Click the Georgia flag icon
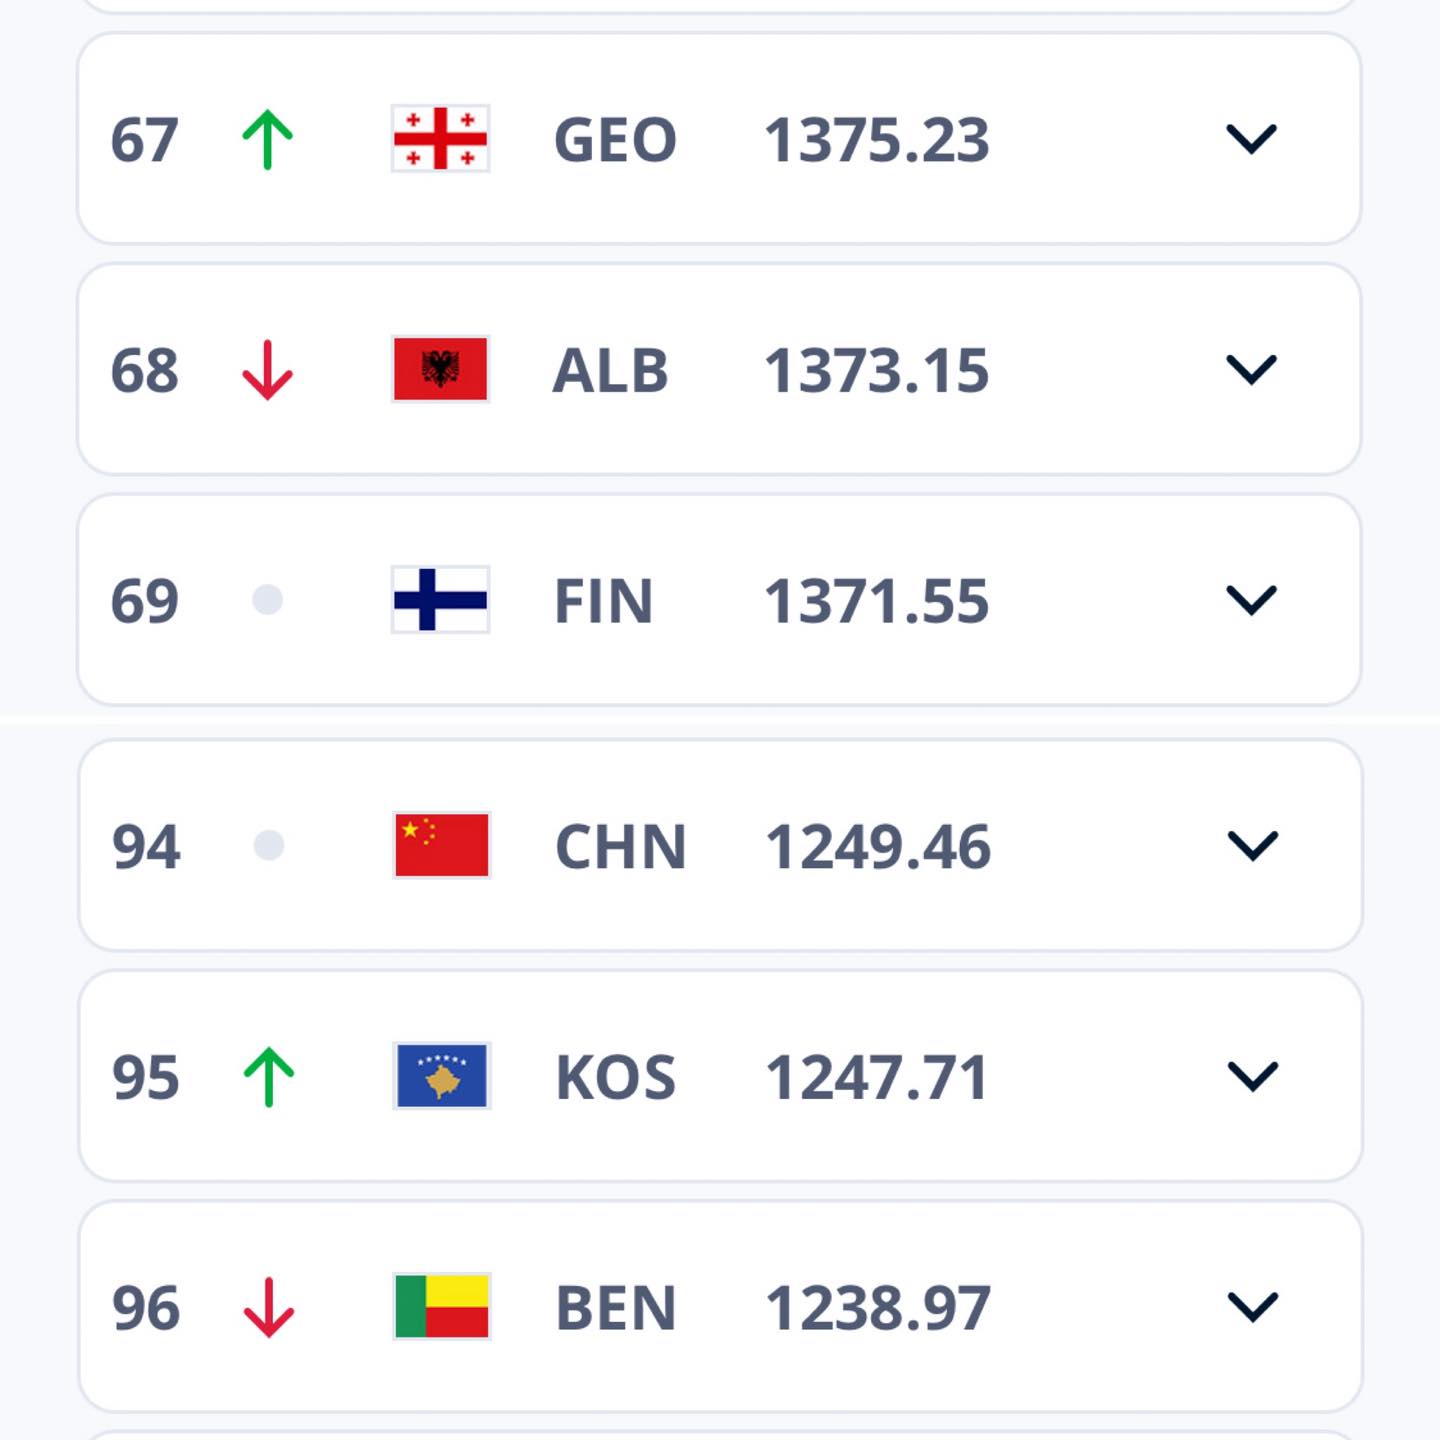The height and width of the screenshot is (1440, 1440). coord(440,139)
